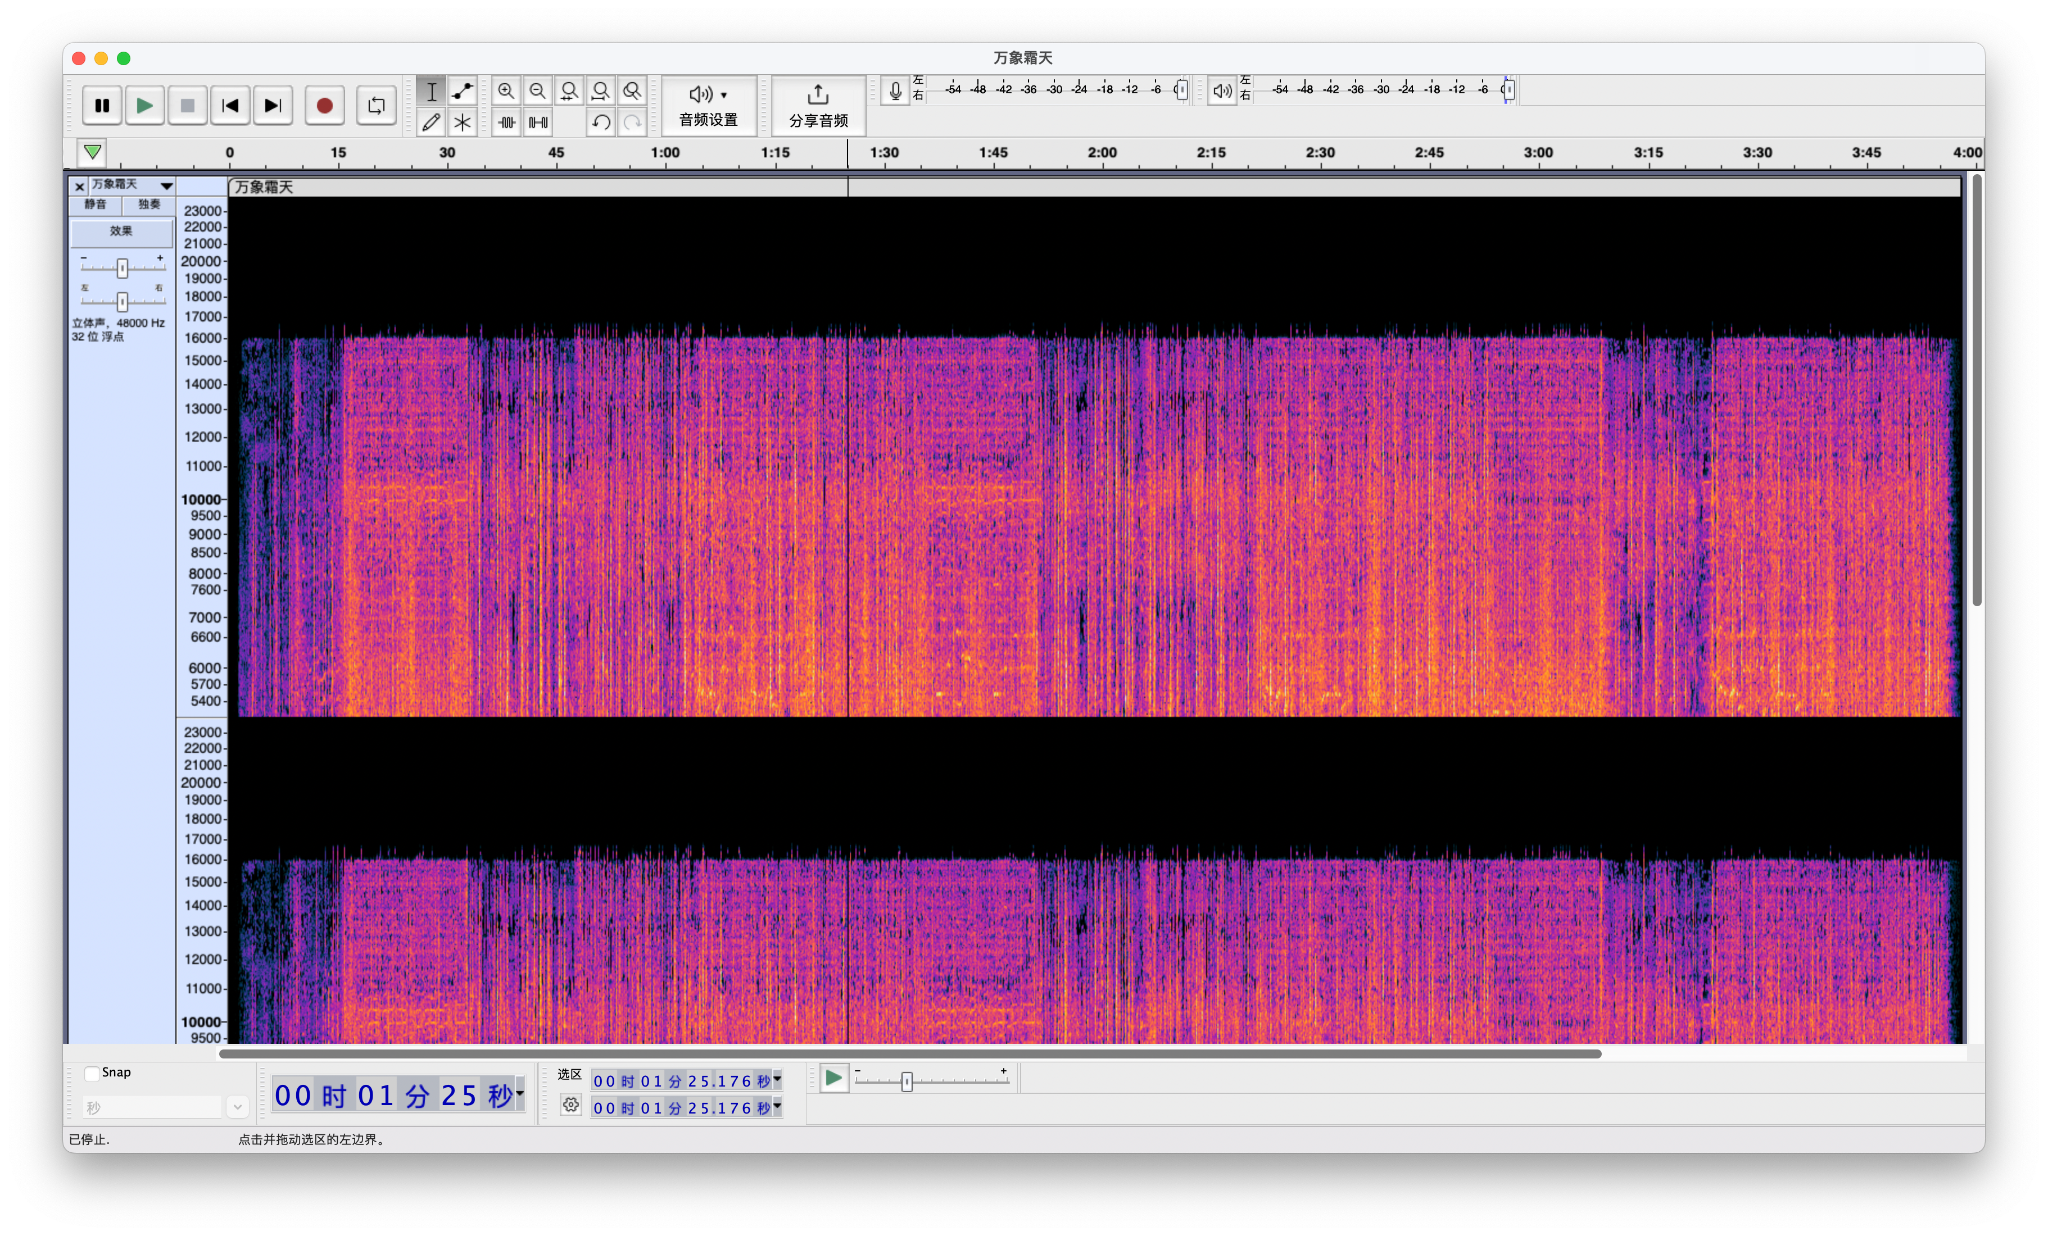Choose the Multi-tool asterisk icon
The width and height of the screenshot is (2048, 1236).
point(462,122)
